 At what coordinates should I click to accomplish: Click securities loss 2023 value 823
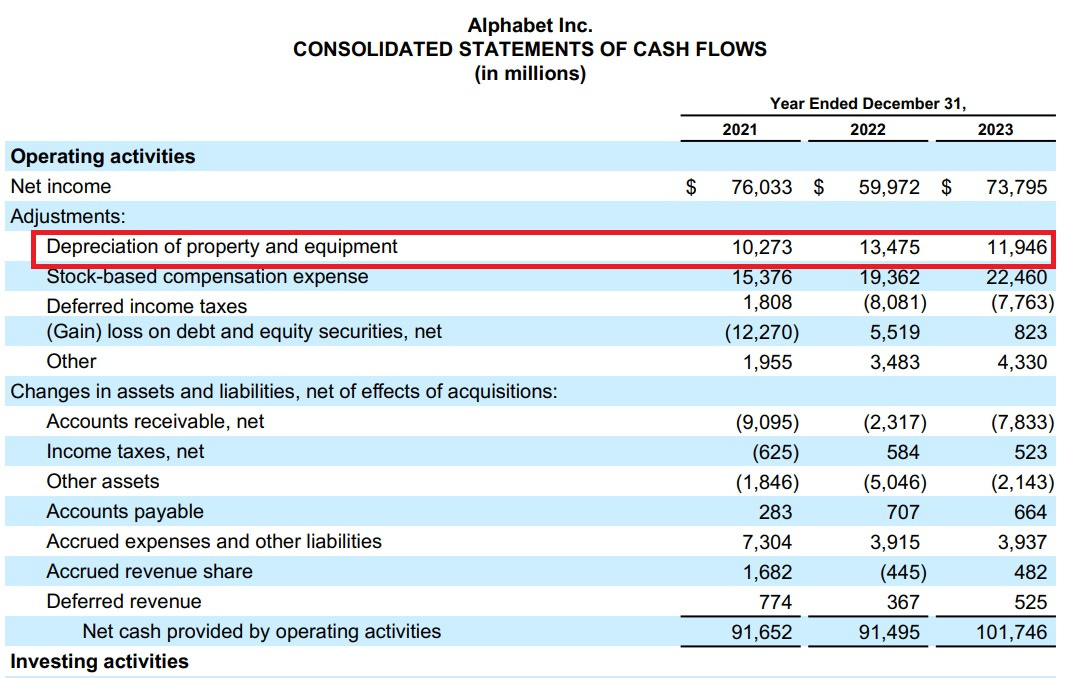click(1031, 332)
